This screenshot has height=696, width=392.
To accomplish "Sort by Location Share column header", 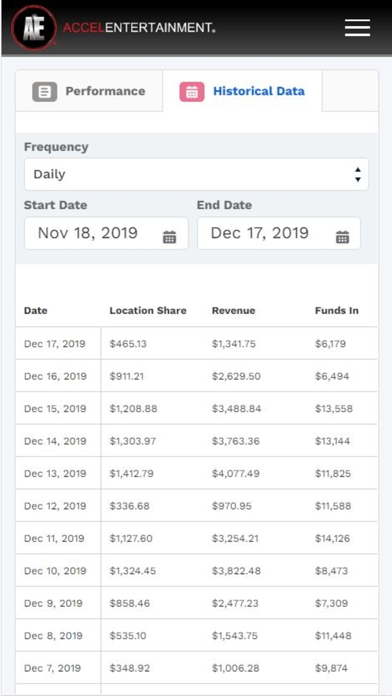I will click(x=148, y=311).
